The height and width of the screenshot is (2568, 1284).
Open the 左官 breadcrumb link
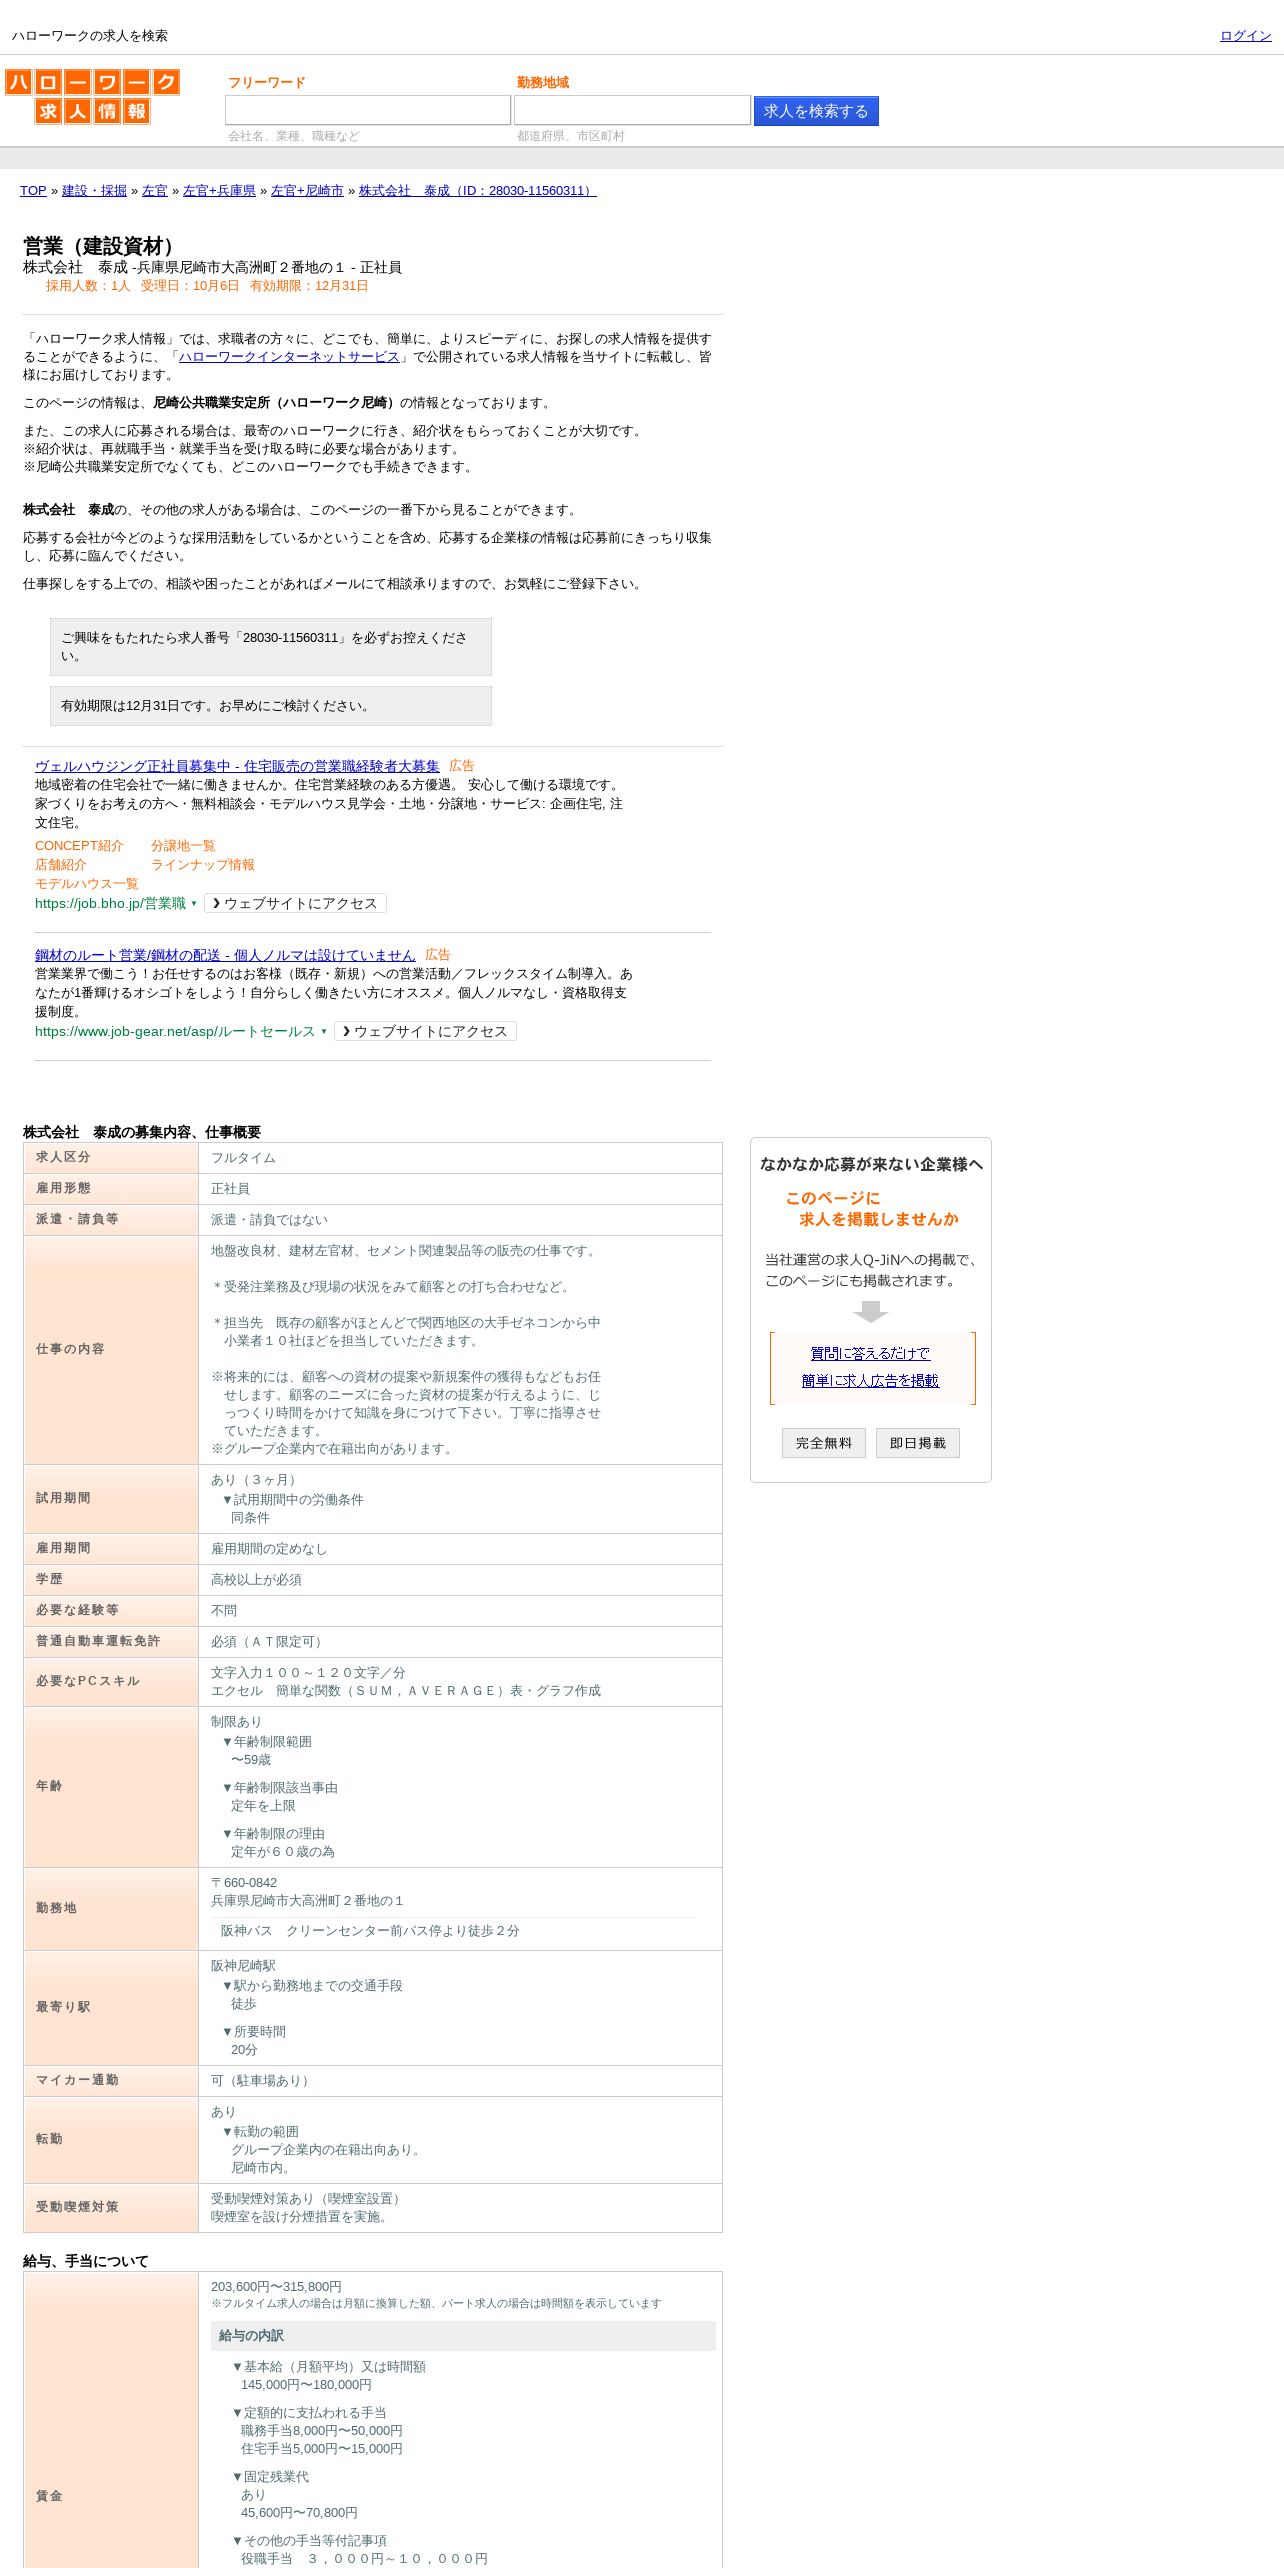155,191
